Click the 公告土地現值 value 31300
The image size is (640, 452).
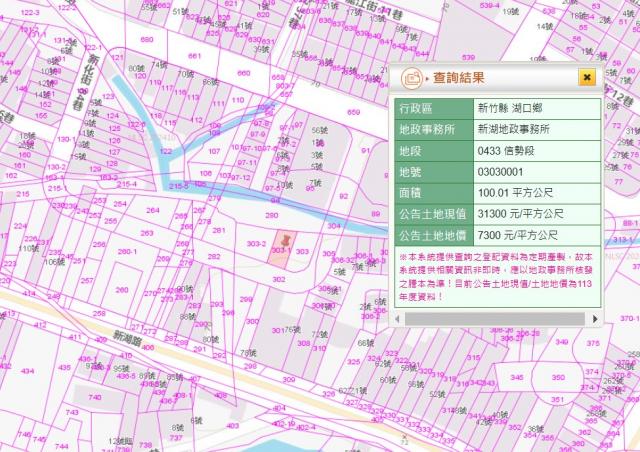pos(520,214)
